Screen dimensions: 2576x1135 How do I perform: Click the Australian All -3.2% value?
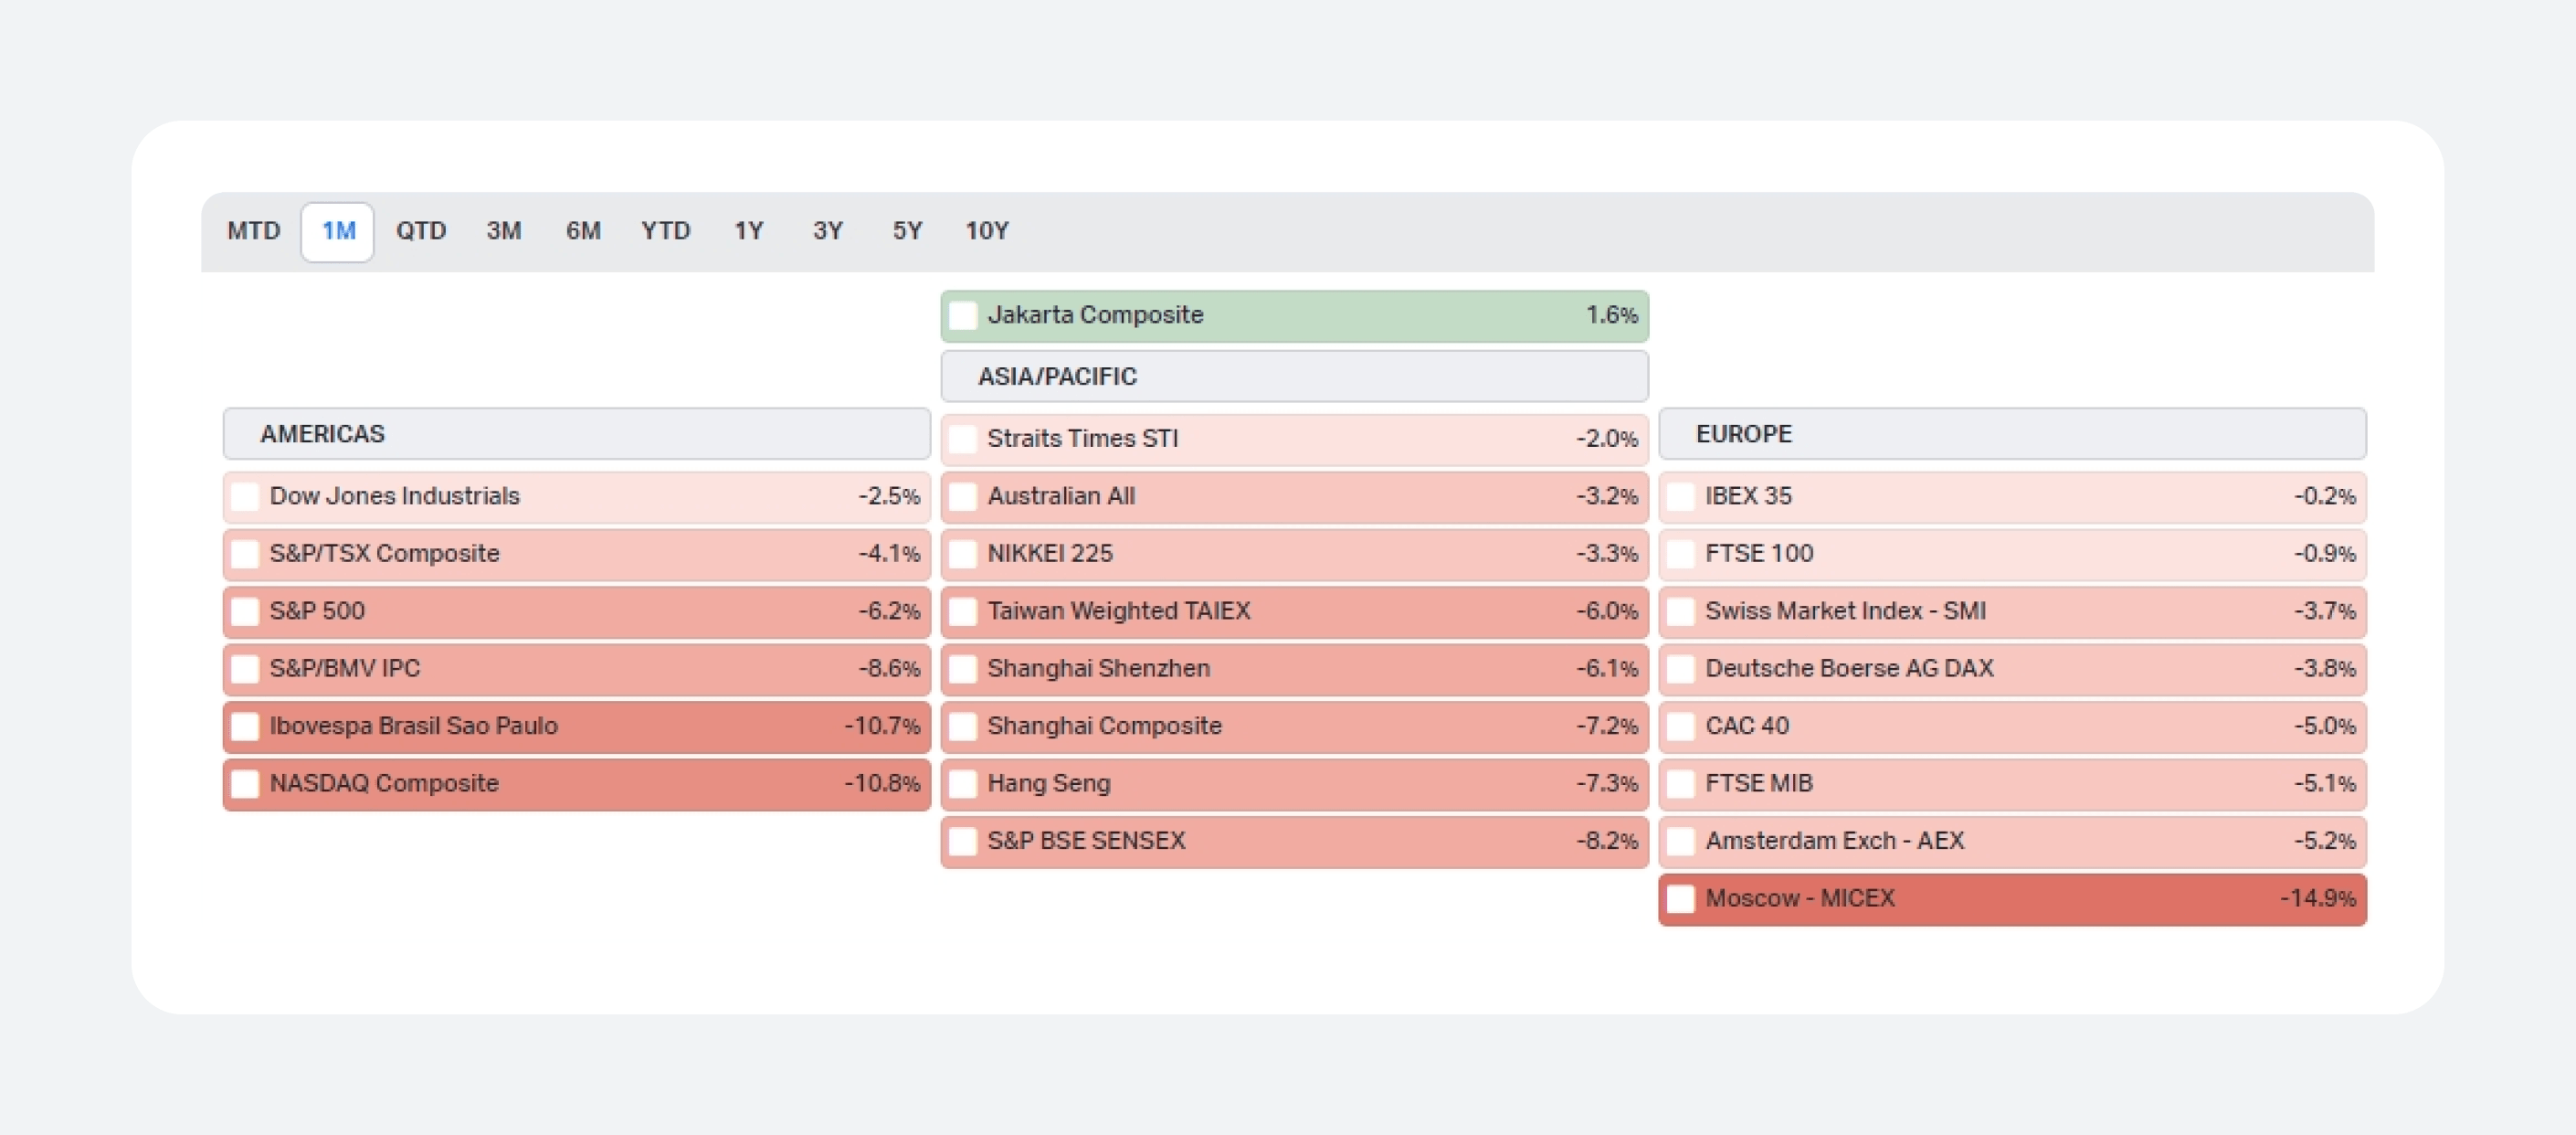tap(1607, 496)
